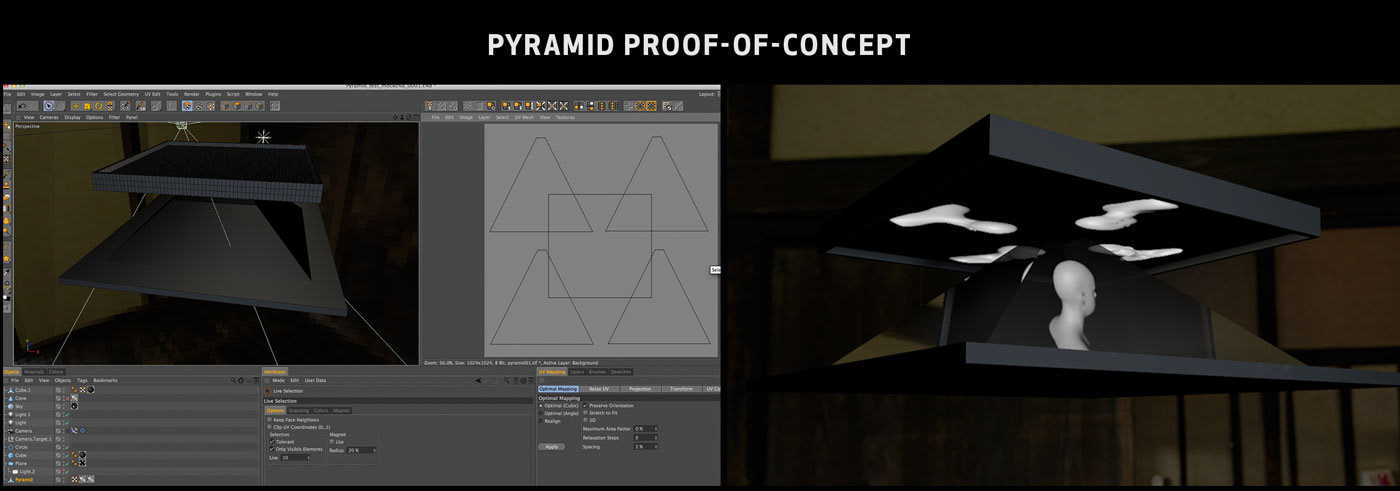Image resolution: width=1400 pixels, height=491 pixels.
Task: Uncheck Only Visible Elements checkbox
Action: point(271,449)
